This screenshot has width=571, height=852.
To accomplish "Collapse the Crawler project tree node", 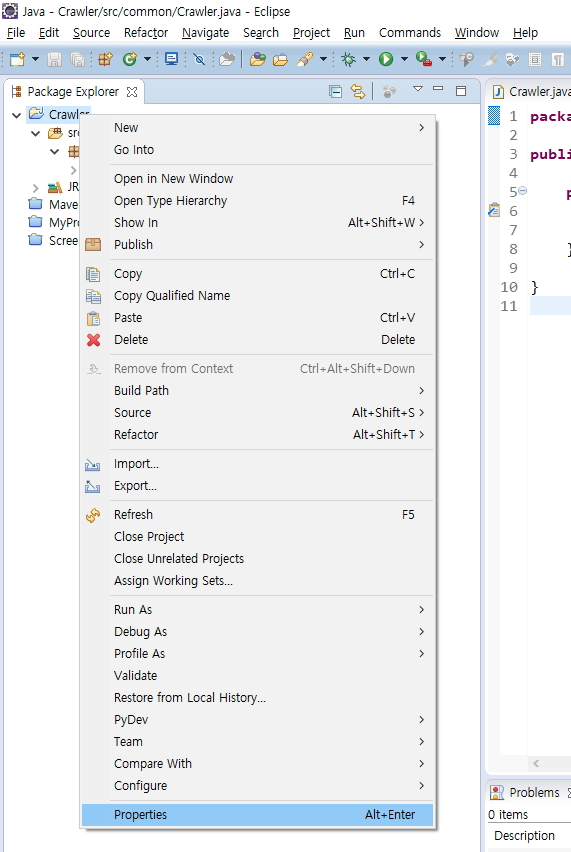I will pos(16,115).
